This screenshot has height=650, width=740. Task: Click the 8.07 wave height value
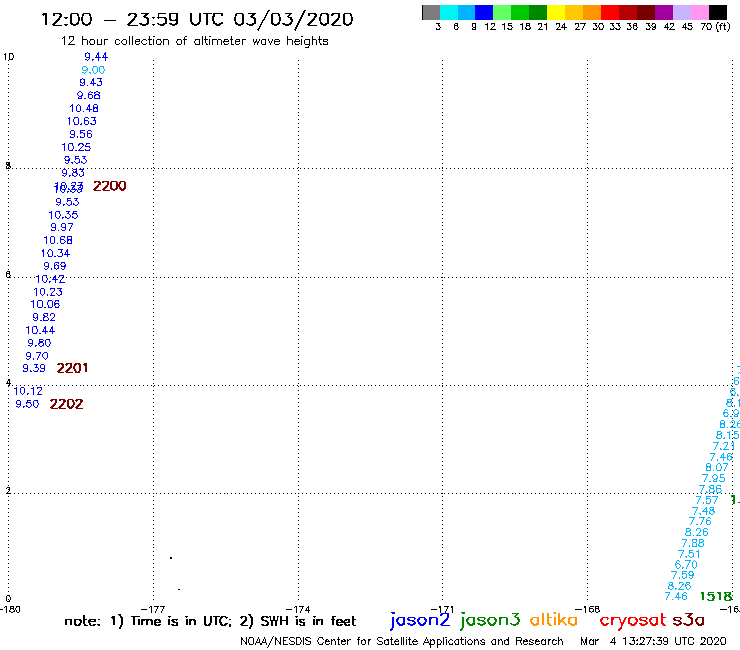pyautogui.click(x=717, y=467)
